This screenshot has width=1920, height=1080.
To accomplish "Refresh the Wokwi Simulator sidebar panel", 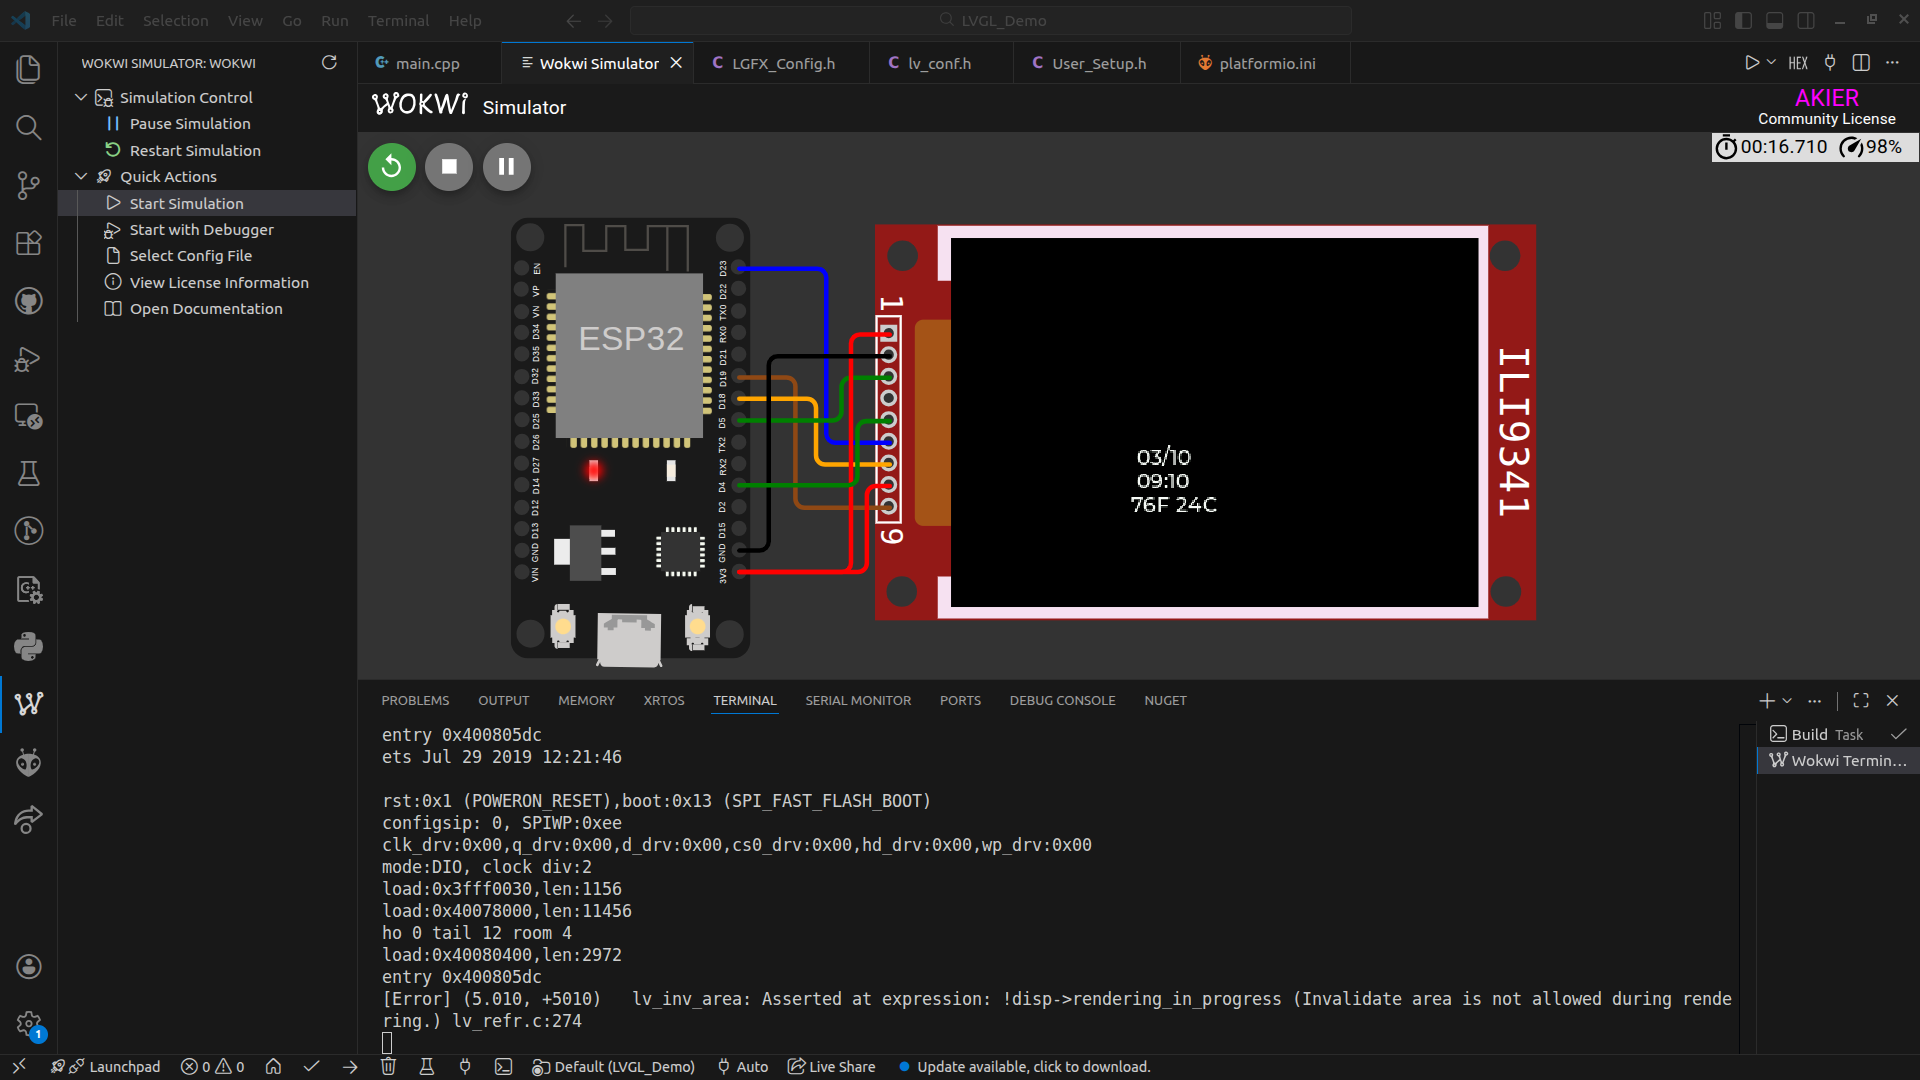I will click(x=329, y=63).
